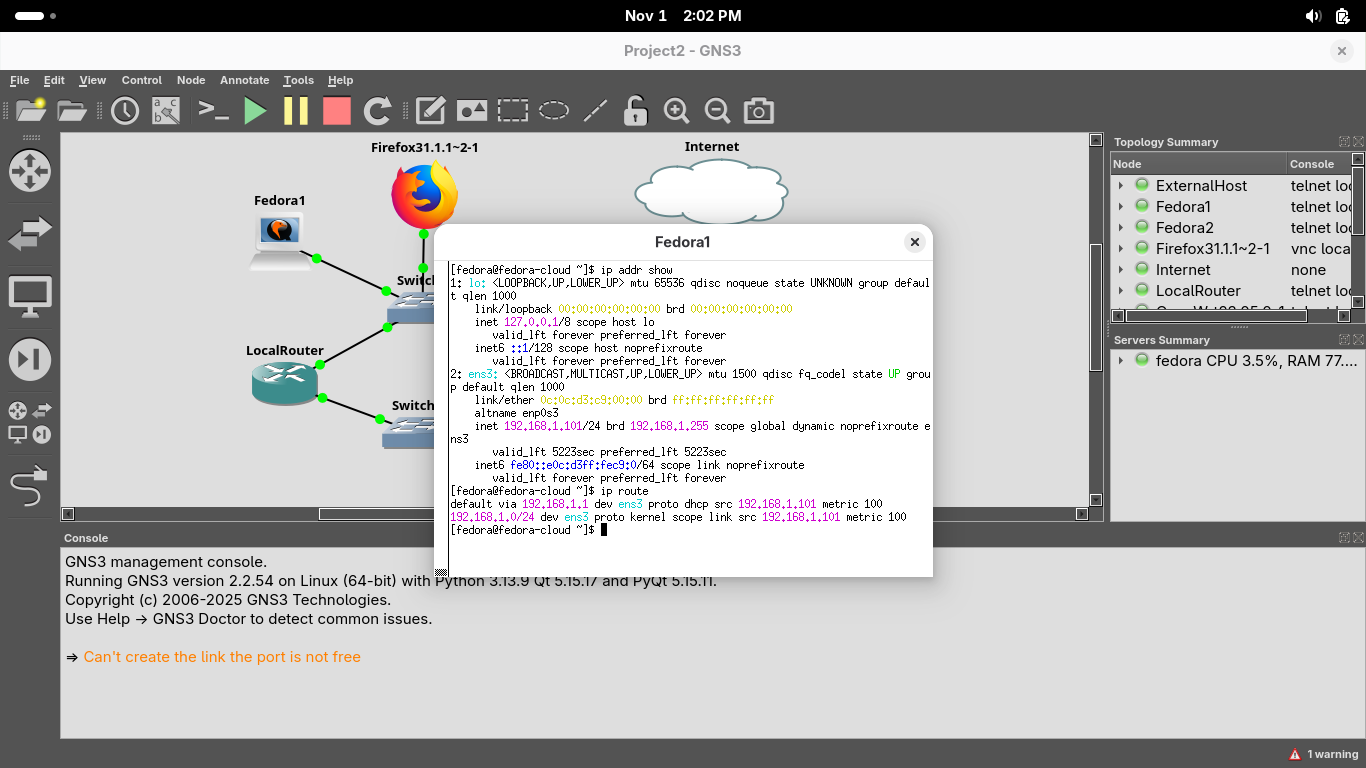
Task: Browse end devices with the monitor icon
Action: pyautogui.click(x=29, y=297)
